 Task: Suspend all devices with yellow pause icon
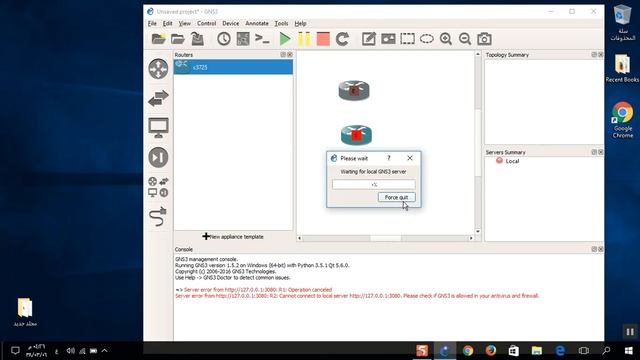(x=304, y=39)
